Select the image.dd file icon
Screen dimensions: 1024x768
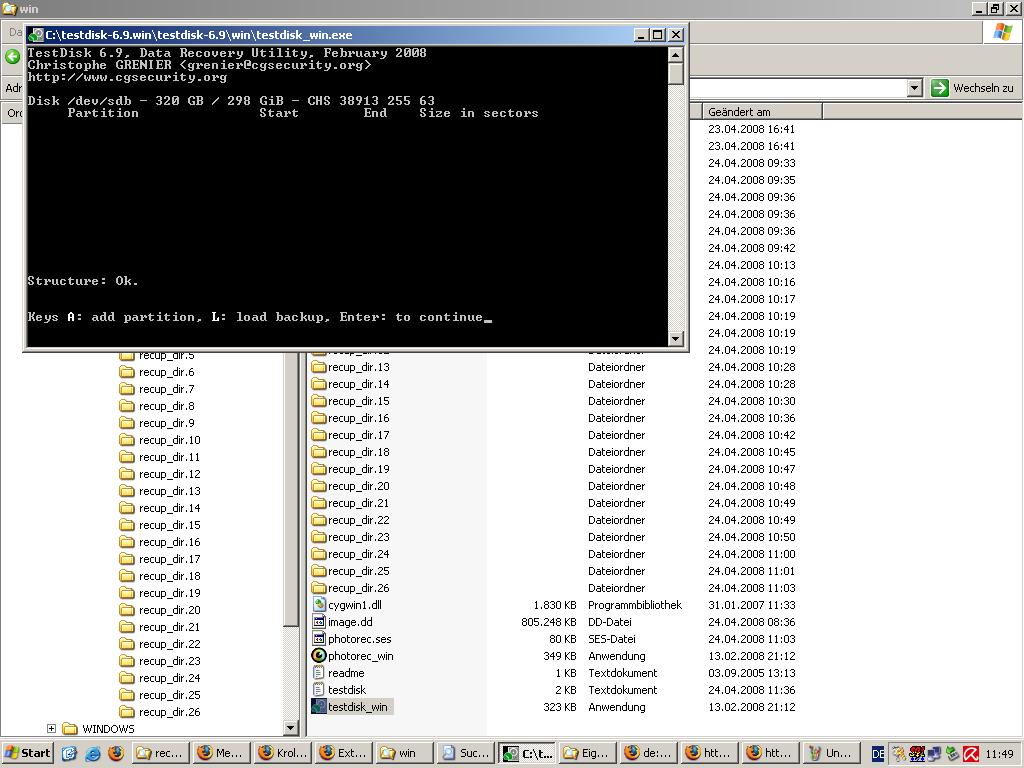(x=319, y=622)
